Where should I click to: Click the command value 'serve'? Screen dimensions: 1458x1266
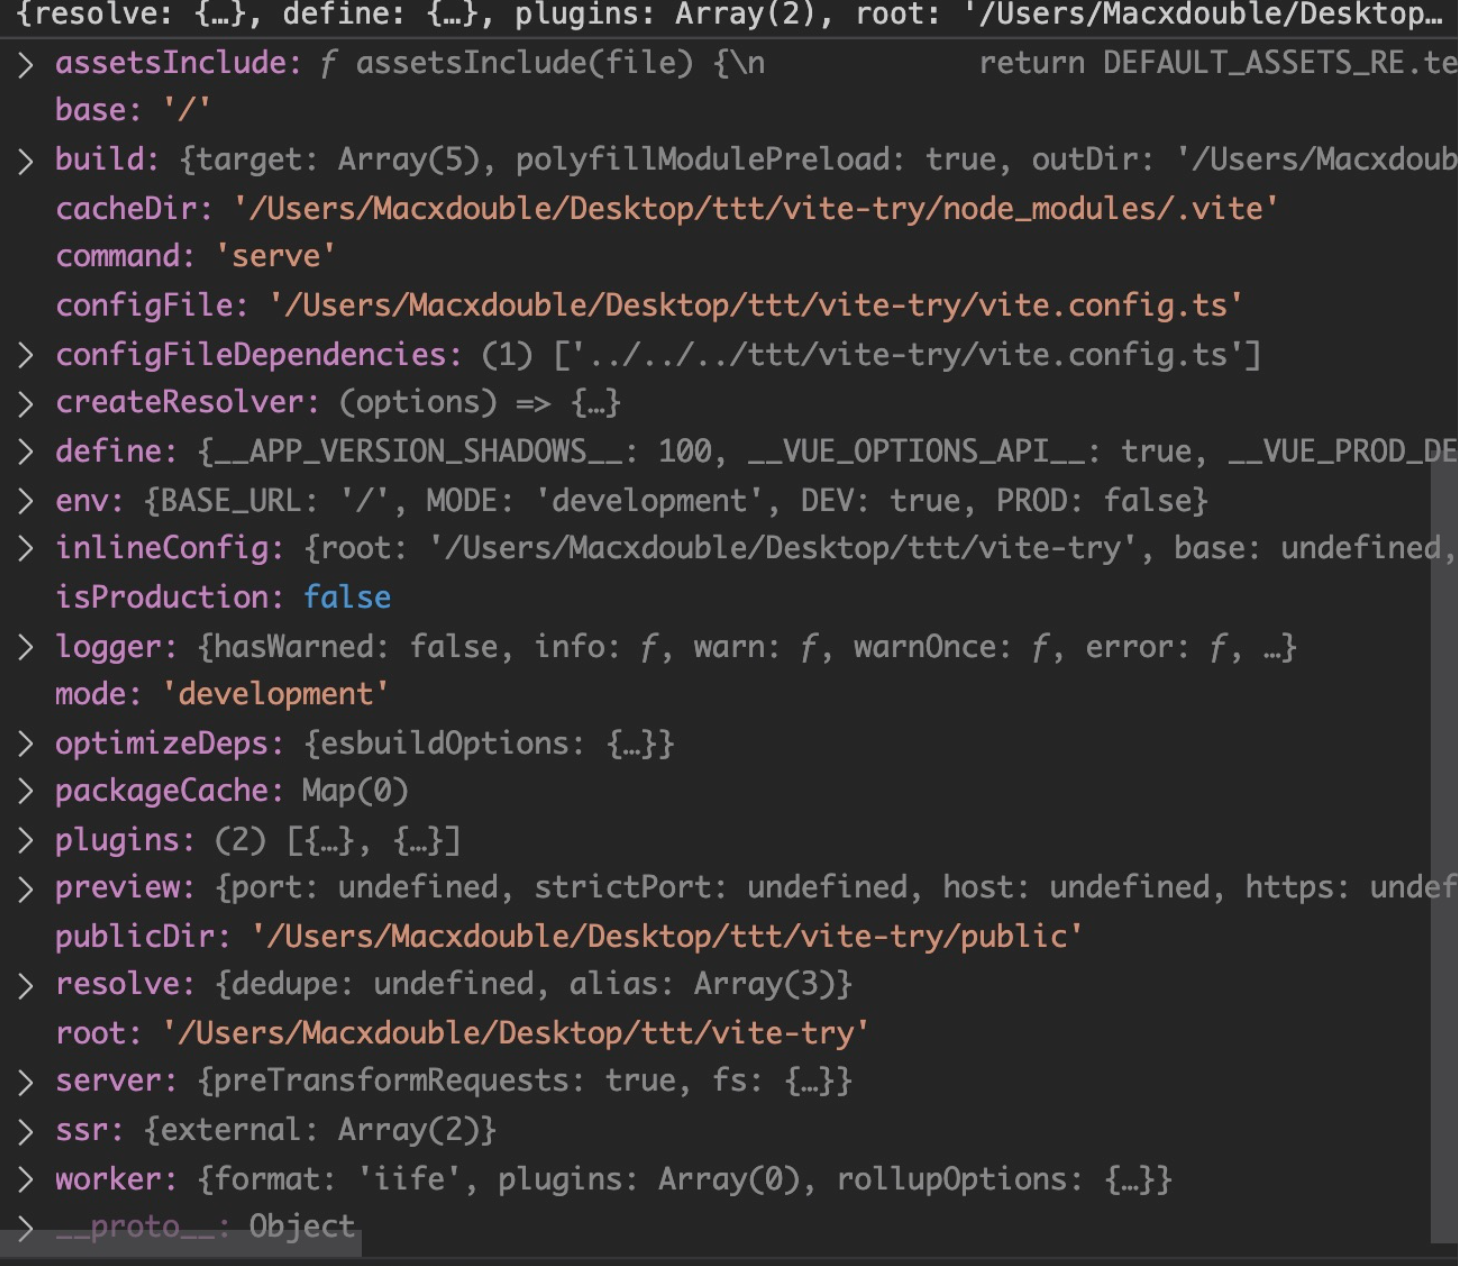(275, 256)
